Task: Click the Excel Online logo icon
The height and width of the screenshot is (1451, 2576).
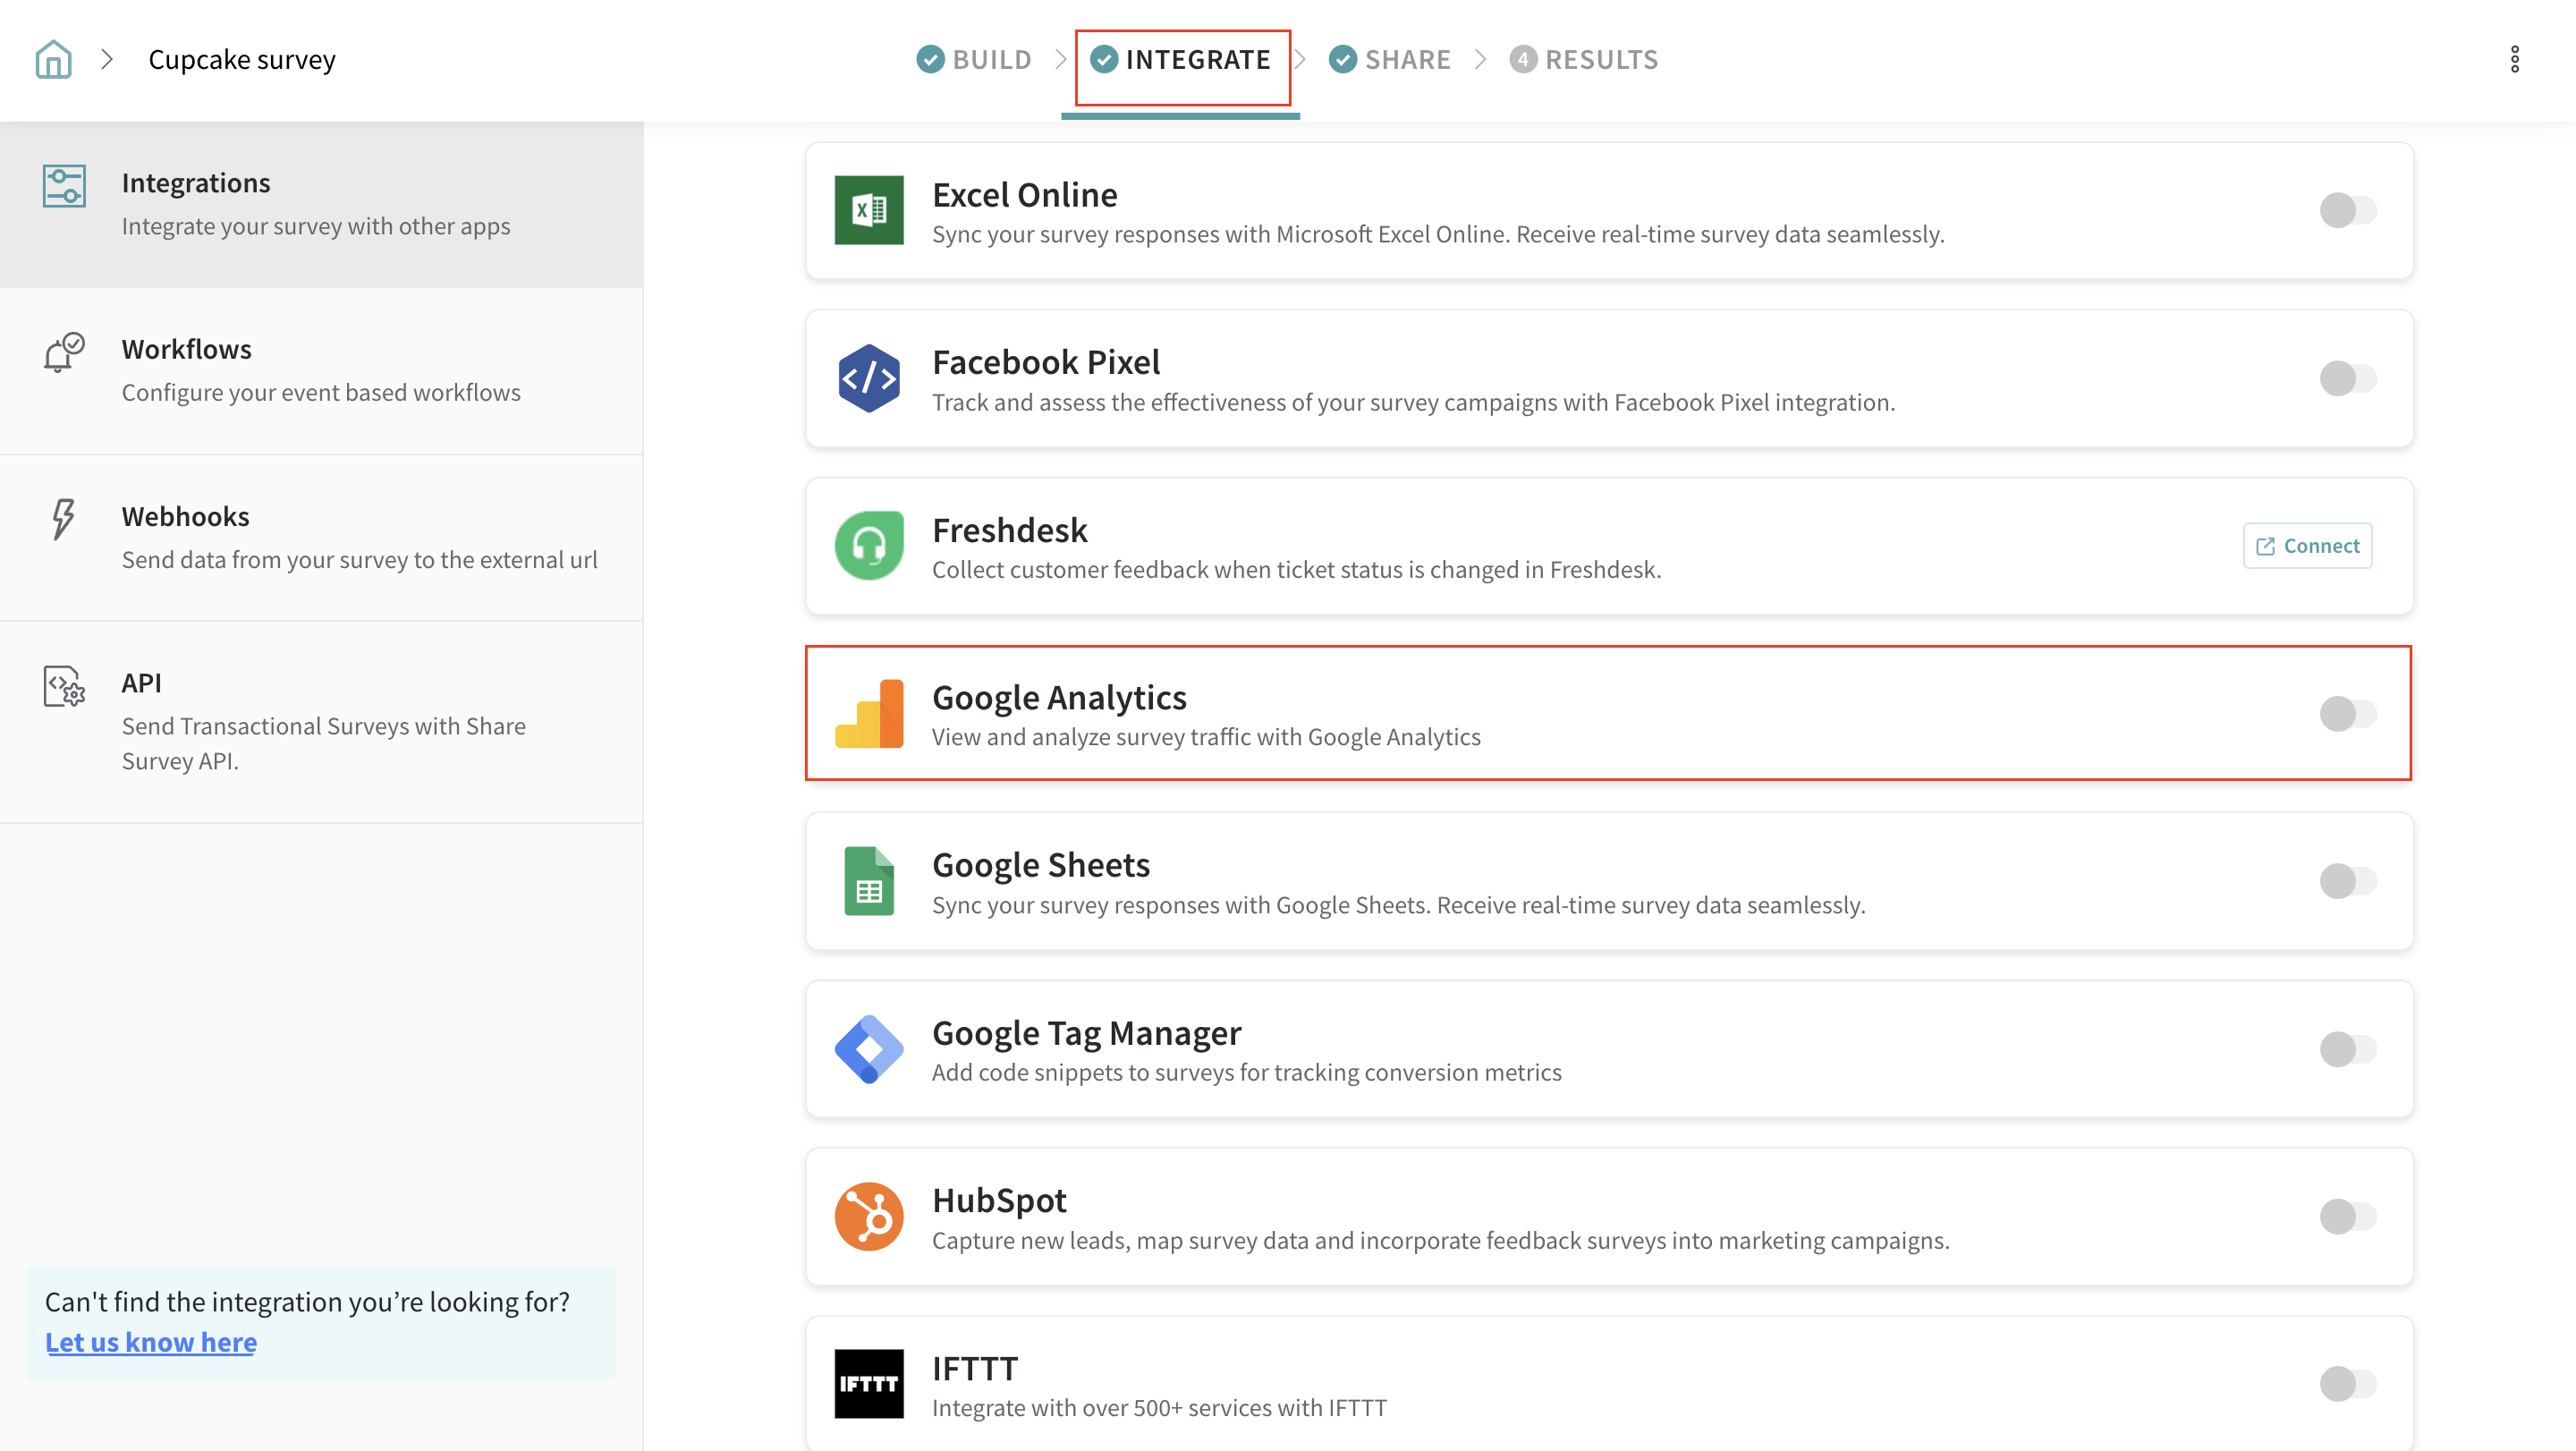Action: pos(868,210)
